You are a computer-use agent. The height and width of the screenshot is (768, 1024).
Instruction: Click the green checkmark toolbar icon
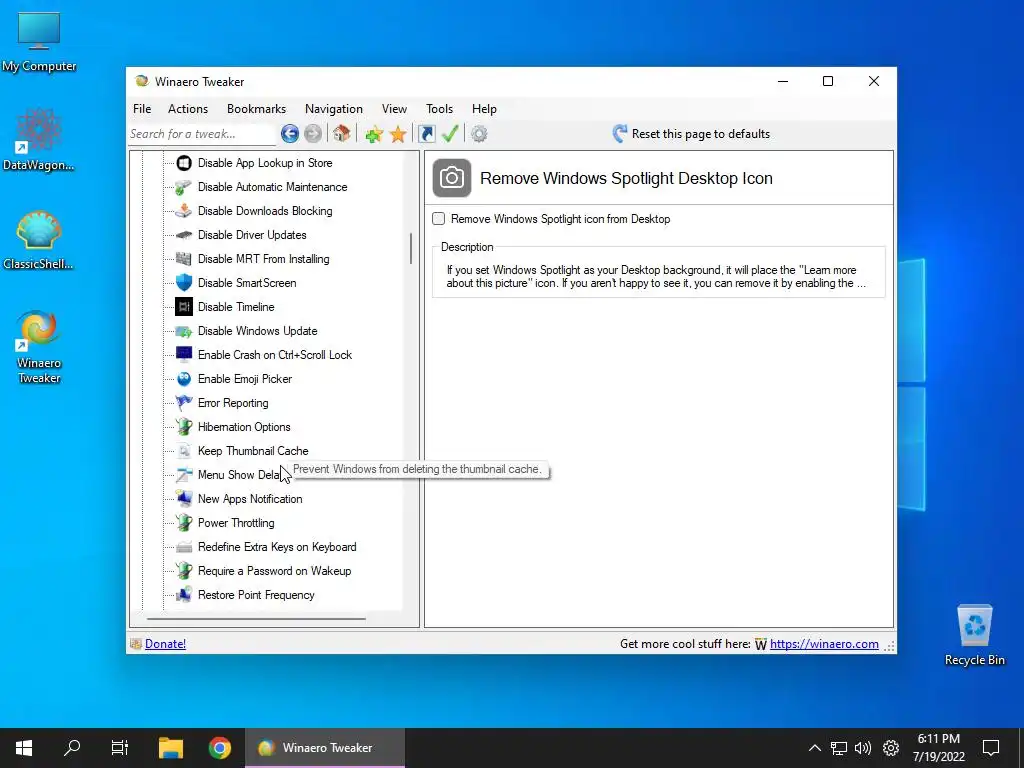450,134
